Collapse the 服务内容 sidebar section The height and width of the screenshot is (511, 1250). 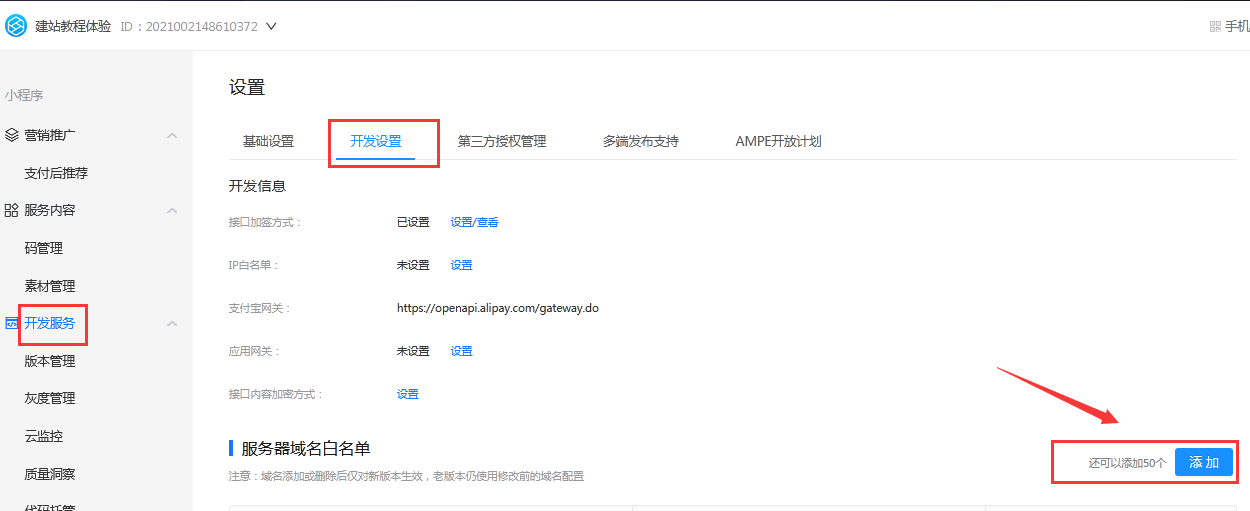coord(172,211)
